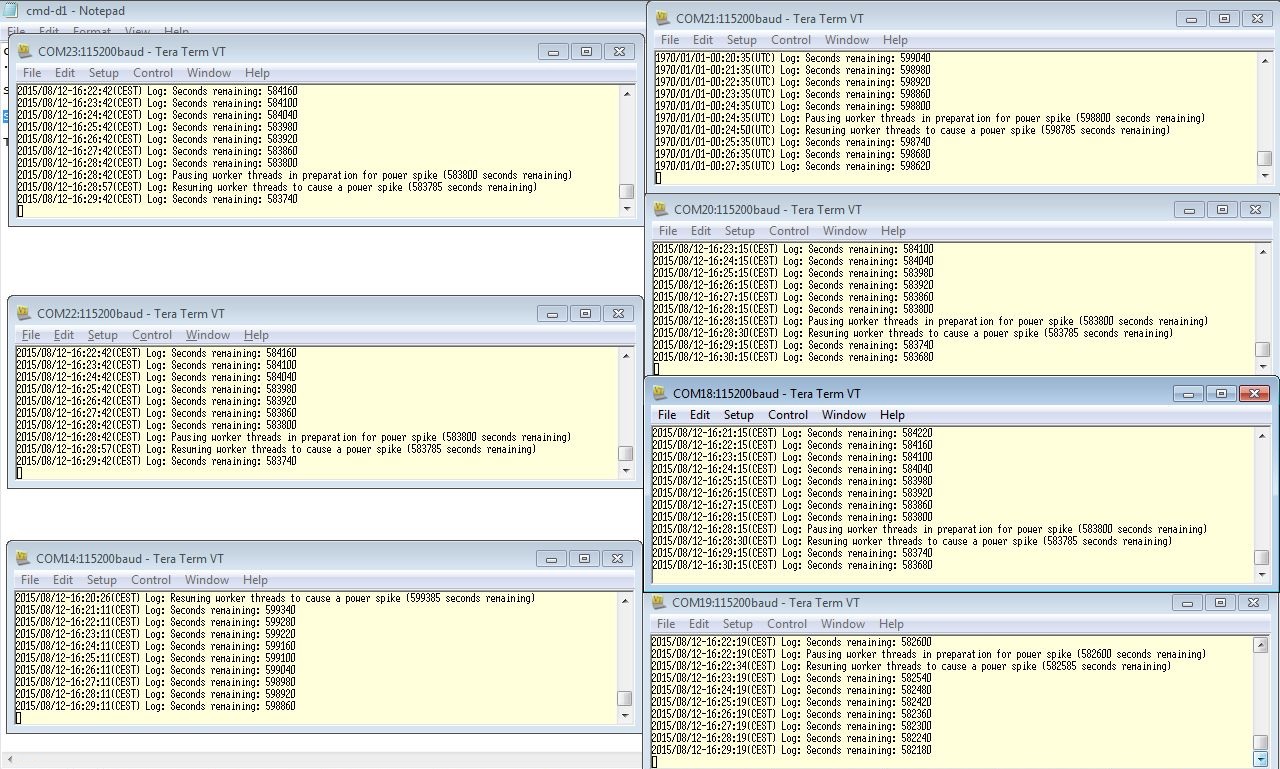1280x769 pixels.
Task: Click COM18 'Resuming worker threads' log line
Action: pyautogui.click(x=912, y=541)
